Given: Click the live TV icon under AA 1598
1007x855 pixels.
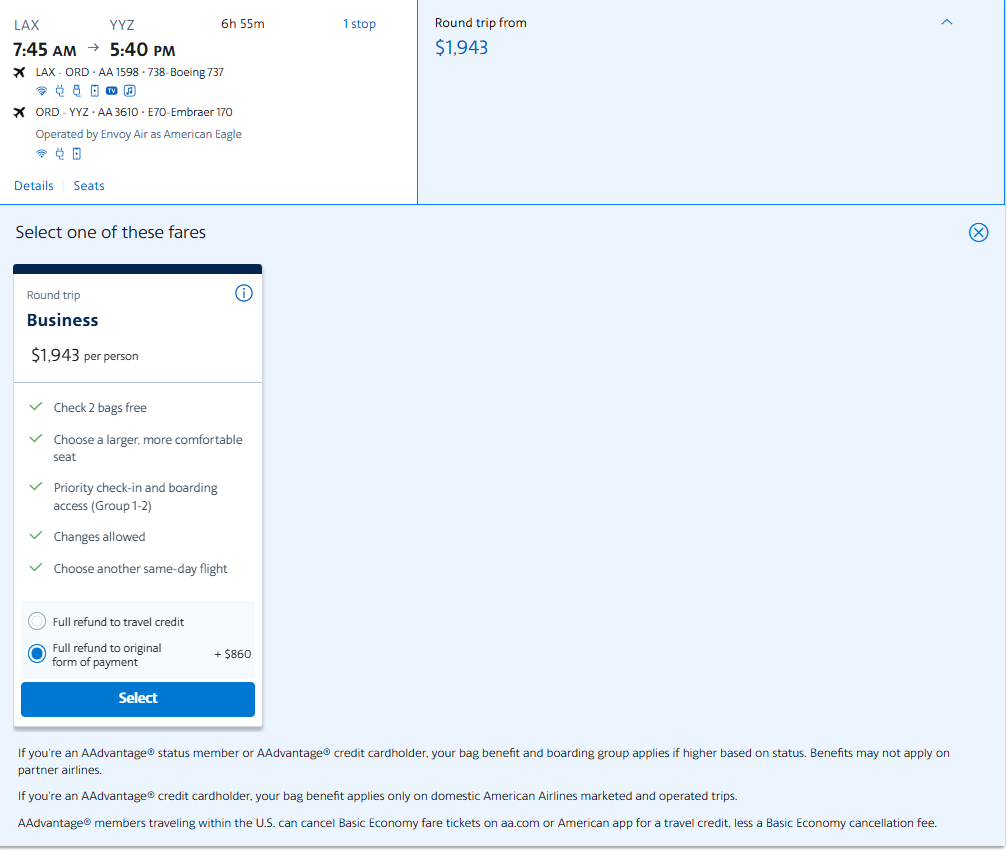Looking at the screenshot, I should pyautogui.click(x=112, y=91).
